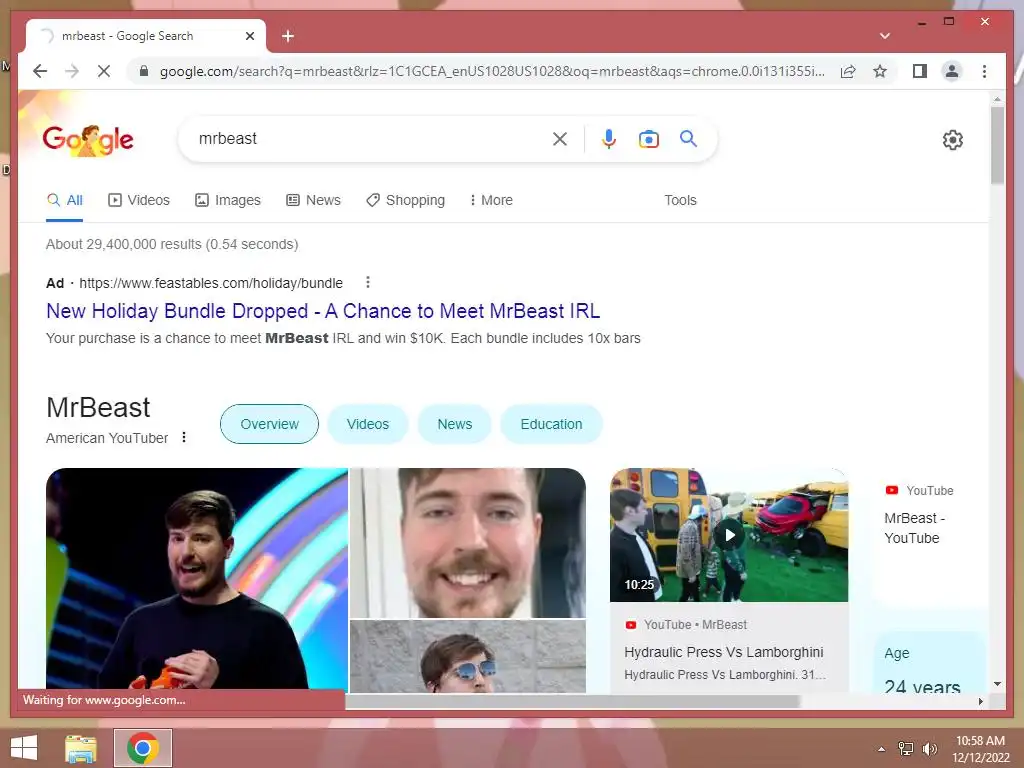Viewport: 1024px width, 768px height.
Task: Select the All results tab
Action: (65, 200)
